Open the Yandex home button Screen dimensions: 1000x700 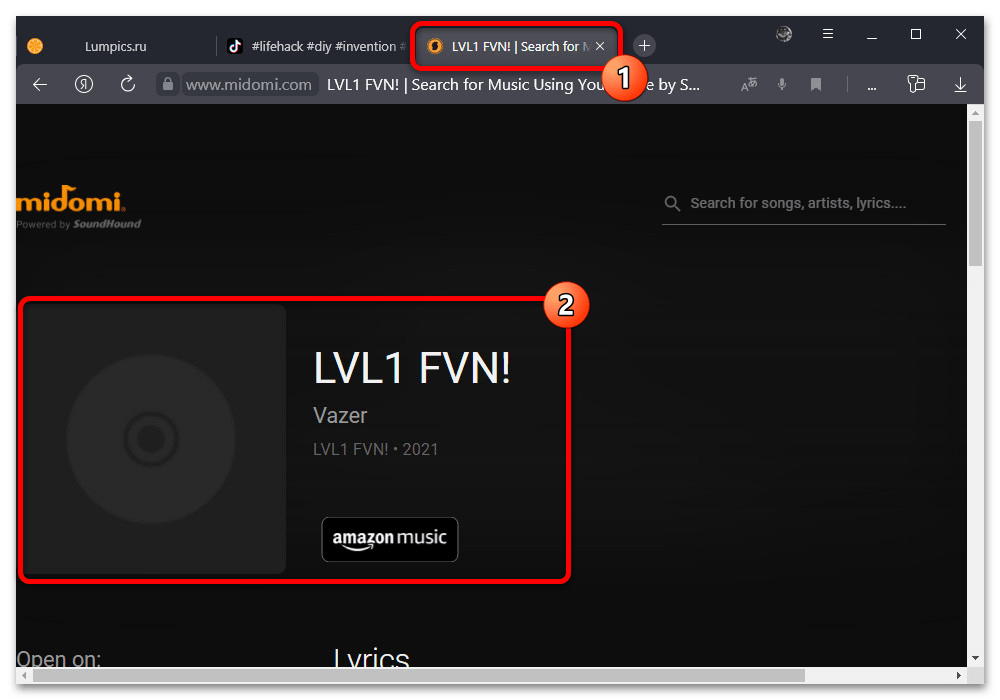84,84
